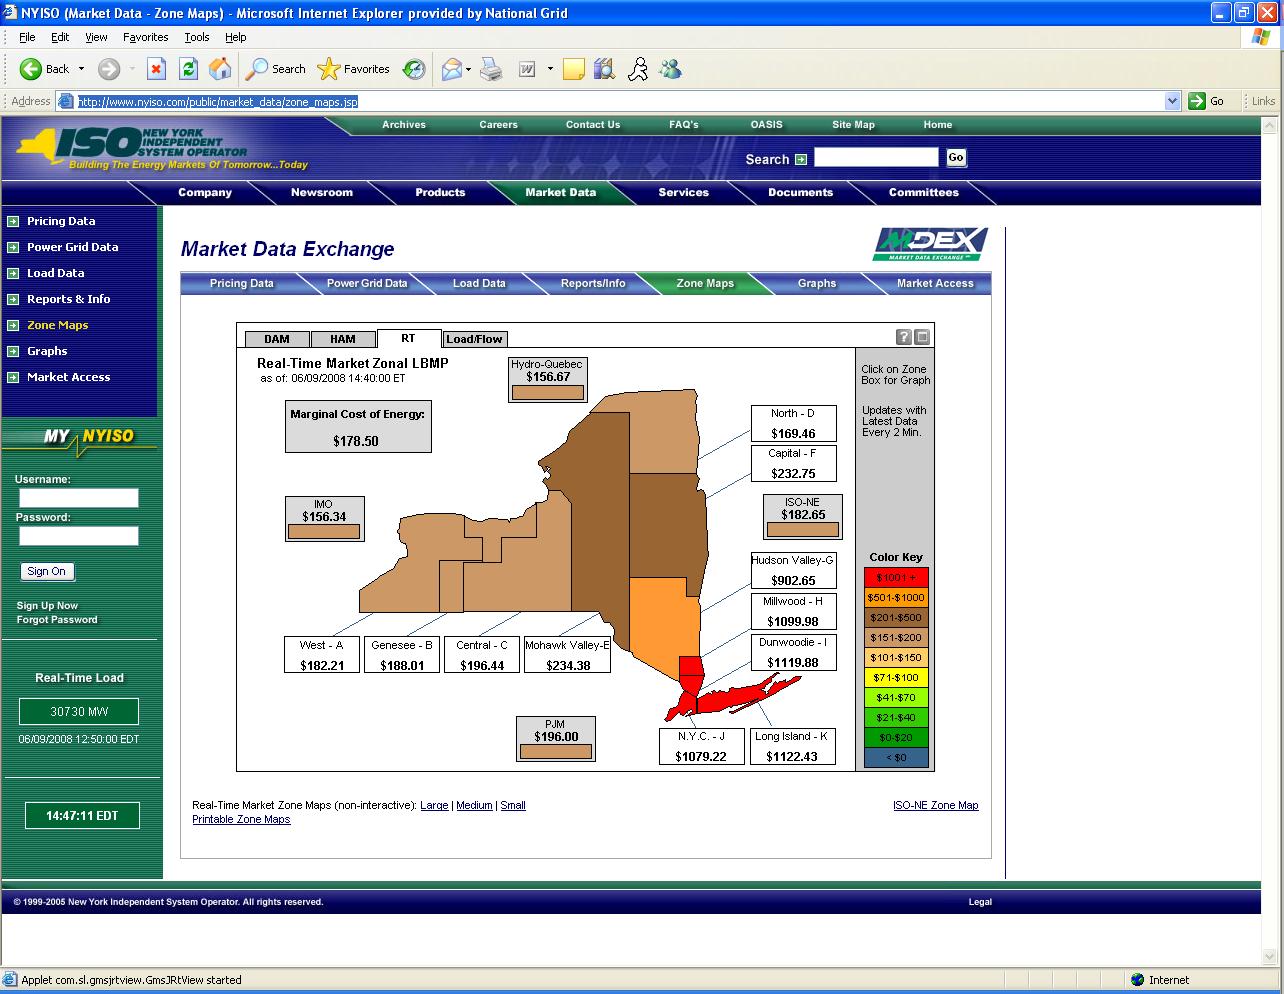This screenshot has width=1284, height=994.
Task: Open the Forgot Password link
Action: pyautogui.click(x=57, y=620)
